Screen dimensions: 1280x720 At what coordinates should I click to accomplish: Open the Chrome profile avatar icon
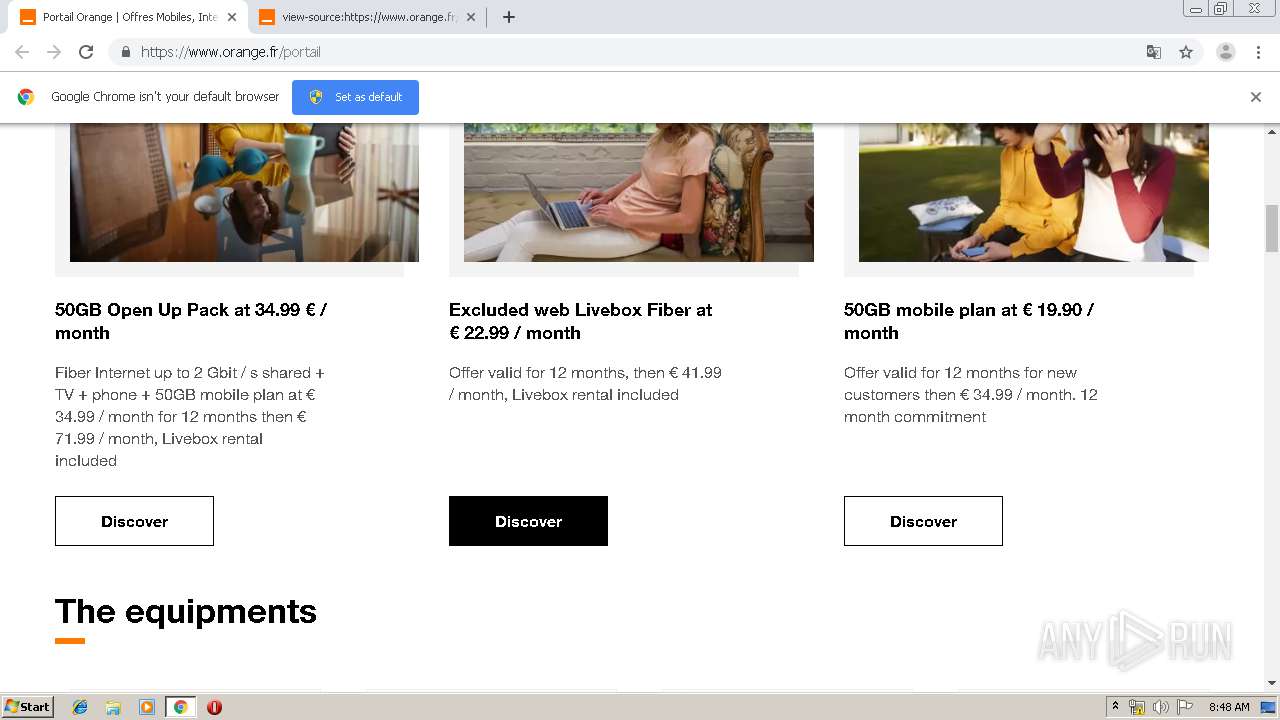[1226, 52]
